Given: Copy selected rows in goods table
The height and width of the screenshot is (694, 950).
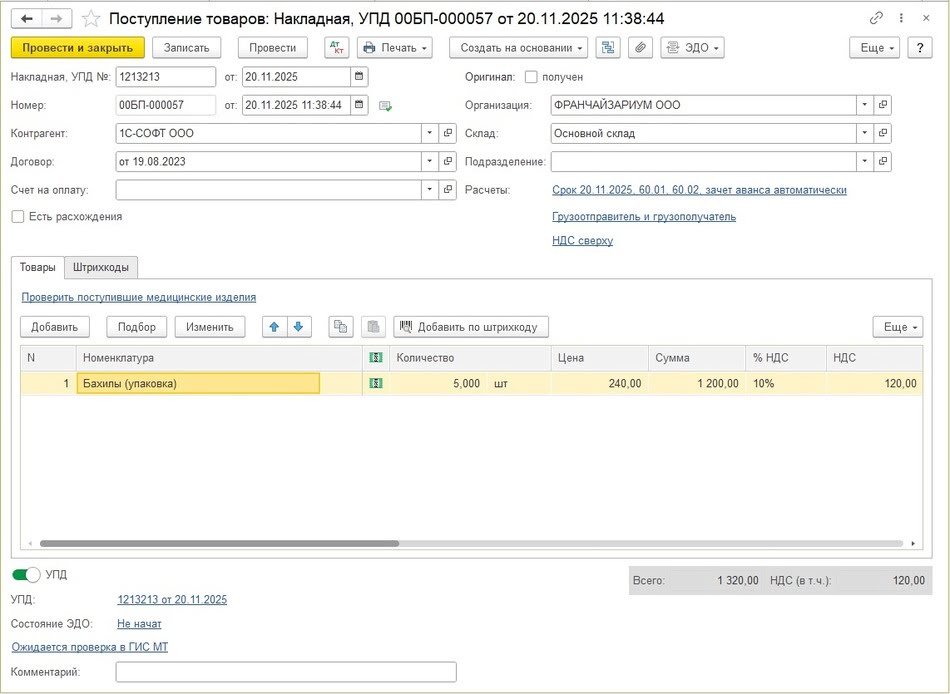Looking at the screenshot, I should tap(341, 327).
